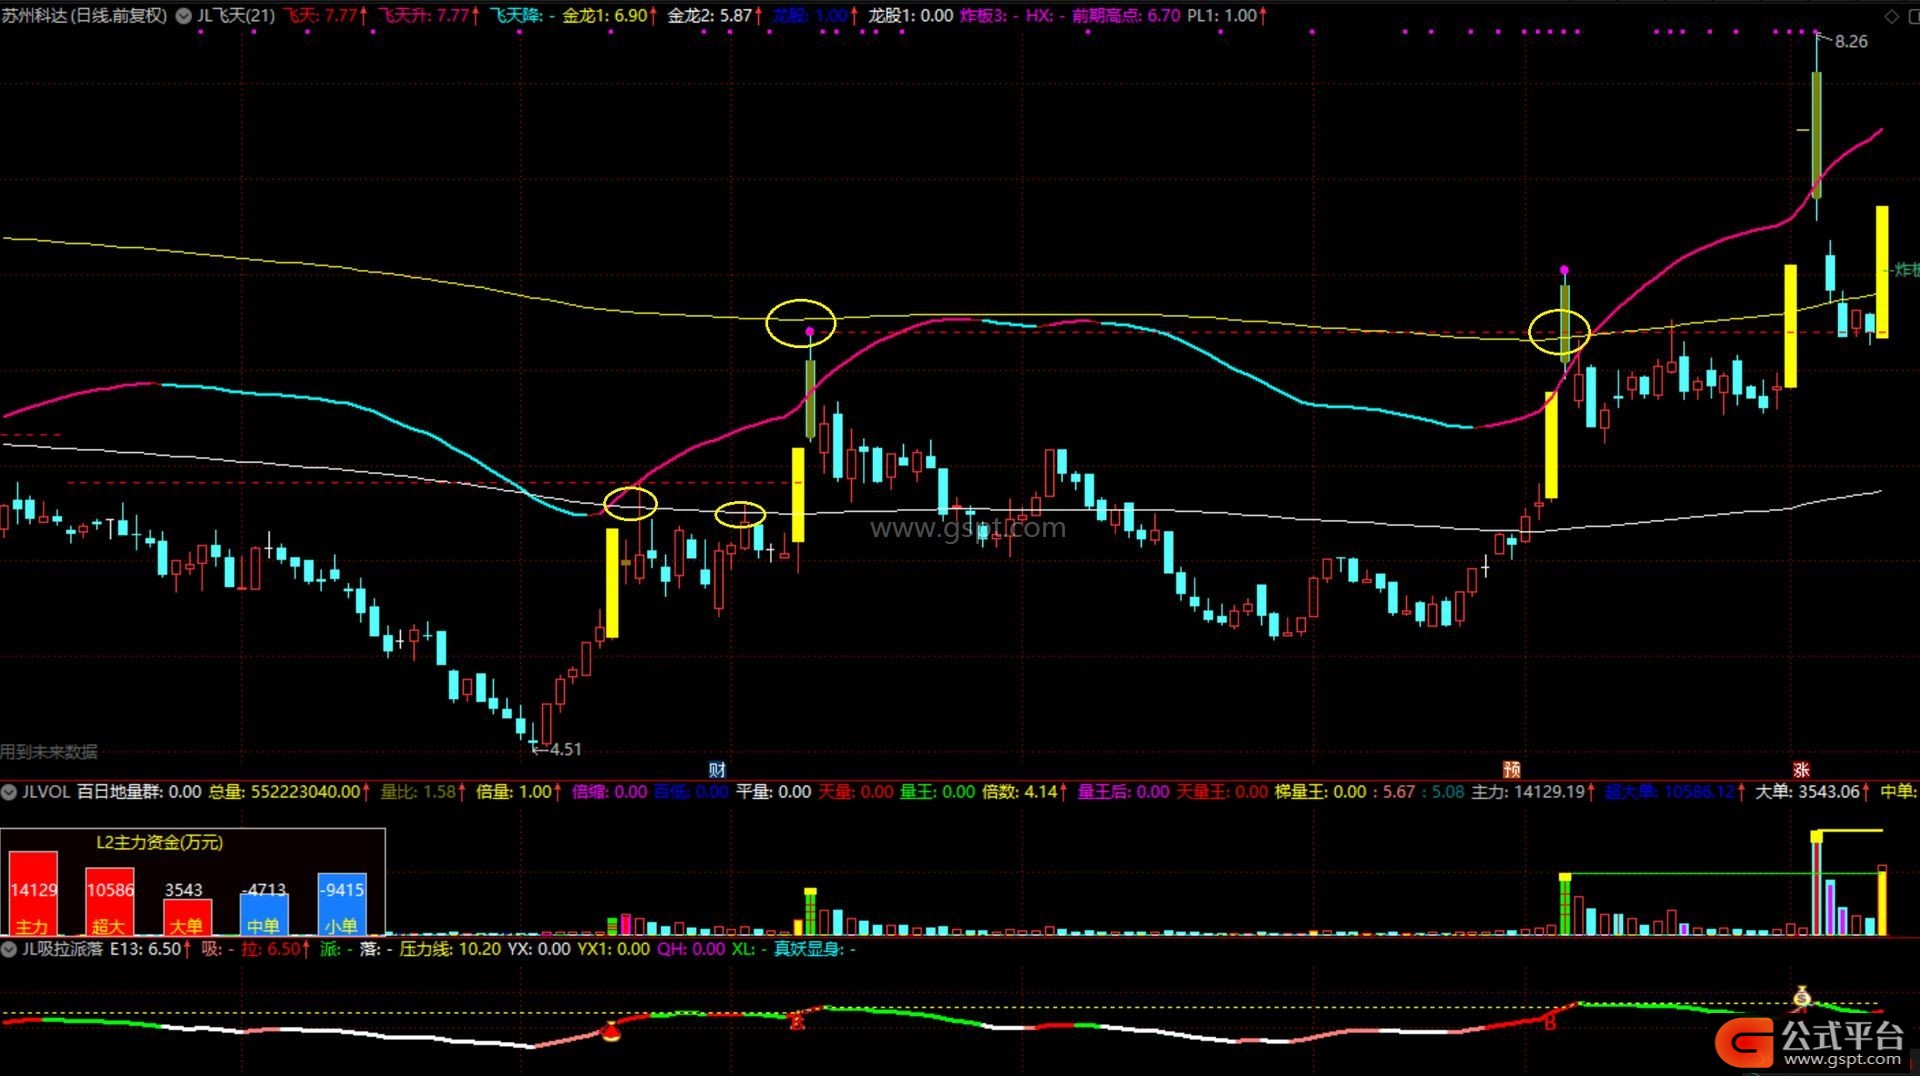Click the 倍量: 1.00 value
Viewport: 1920px width, 1076px height.
tap(520, 792)
